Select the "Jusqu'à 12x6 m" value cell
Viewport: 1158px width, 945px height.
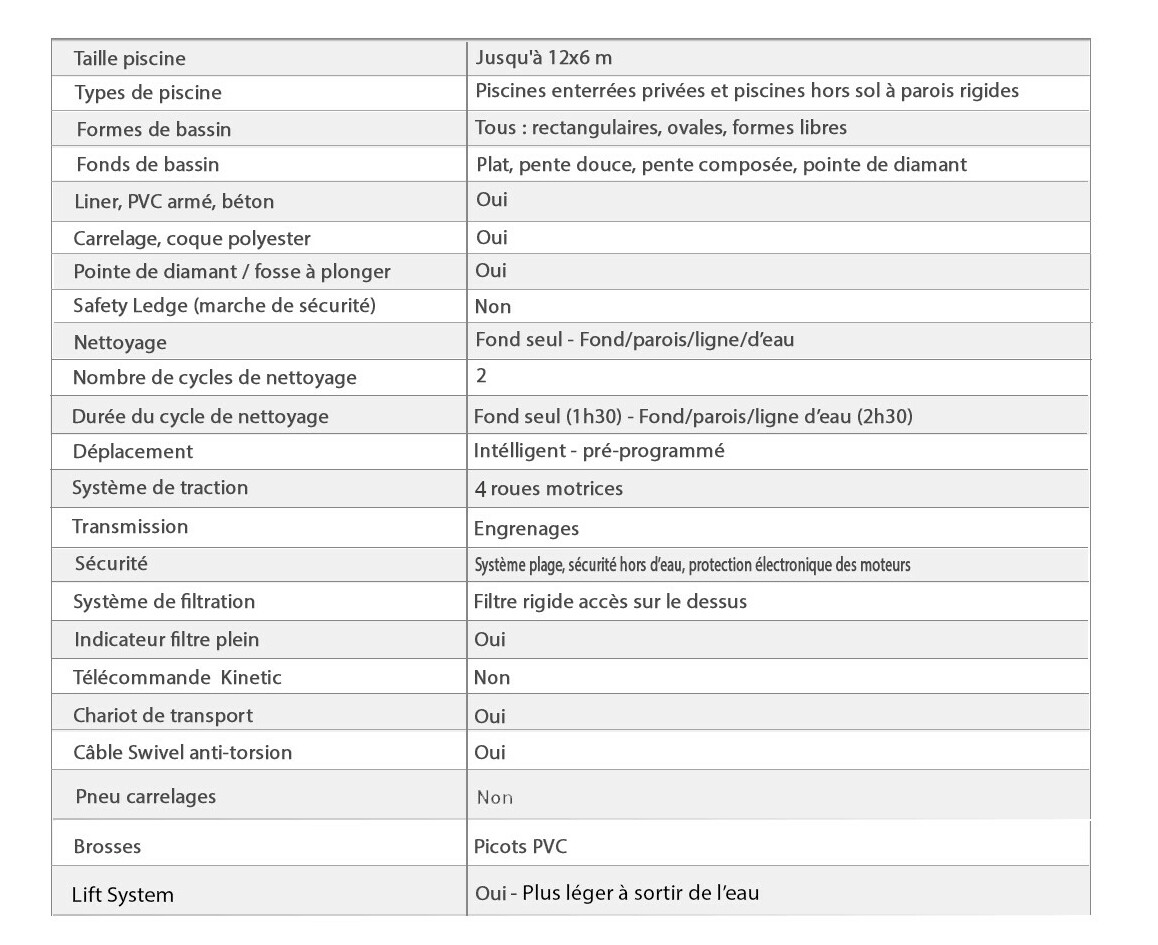544,57
